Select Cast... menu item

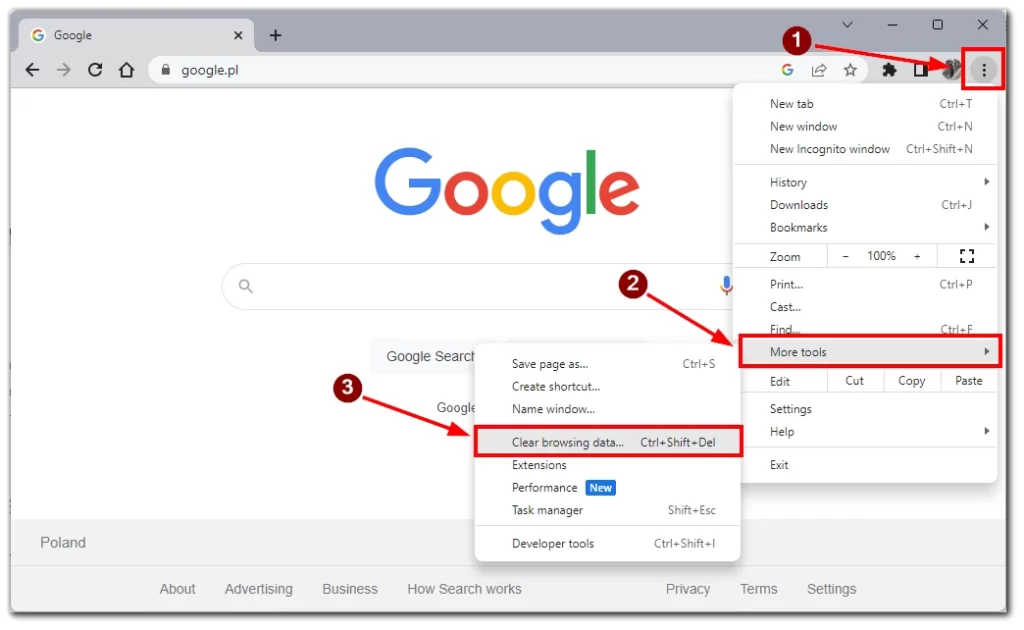pos(865,307)
